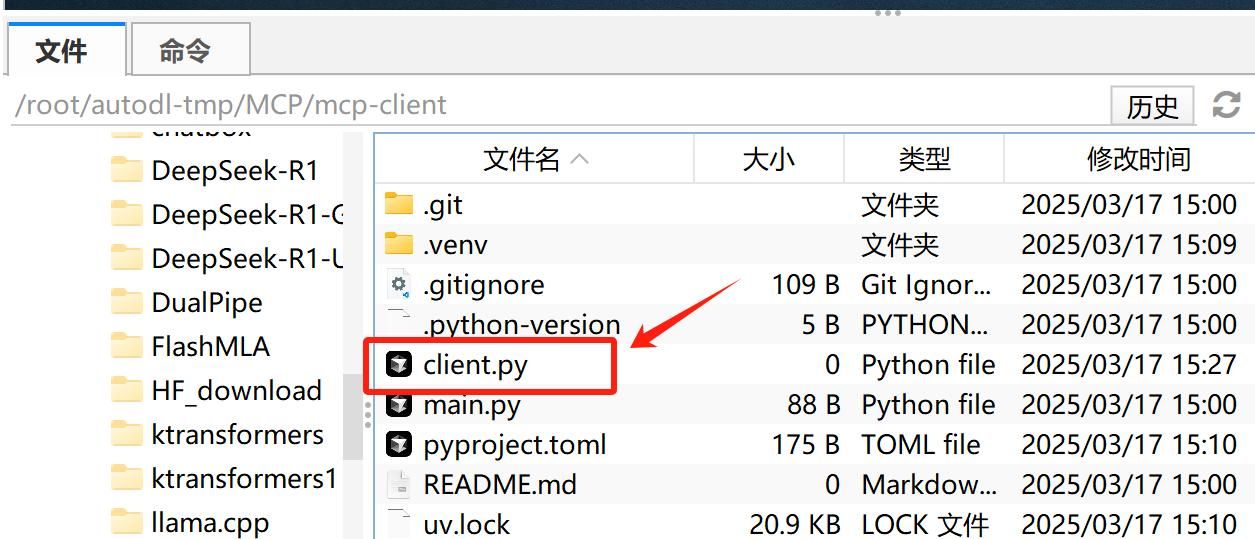Click the panel splitter grip handle

(368, 414)
